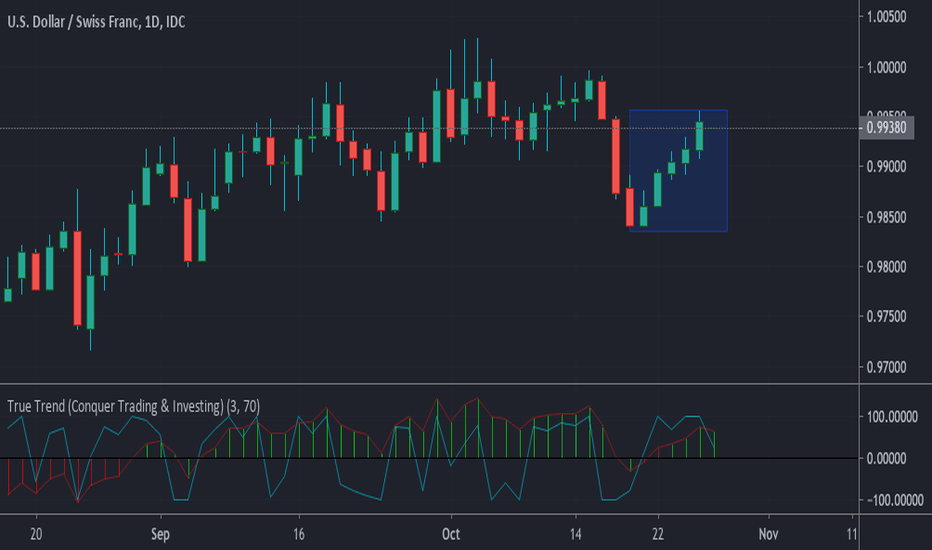Select the True Trend indicator label
Image resolution: width=932 pixels, height=550 pixels.
click(133, 407)
